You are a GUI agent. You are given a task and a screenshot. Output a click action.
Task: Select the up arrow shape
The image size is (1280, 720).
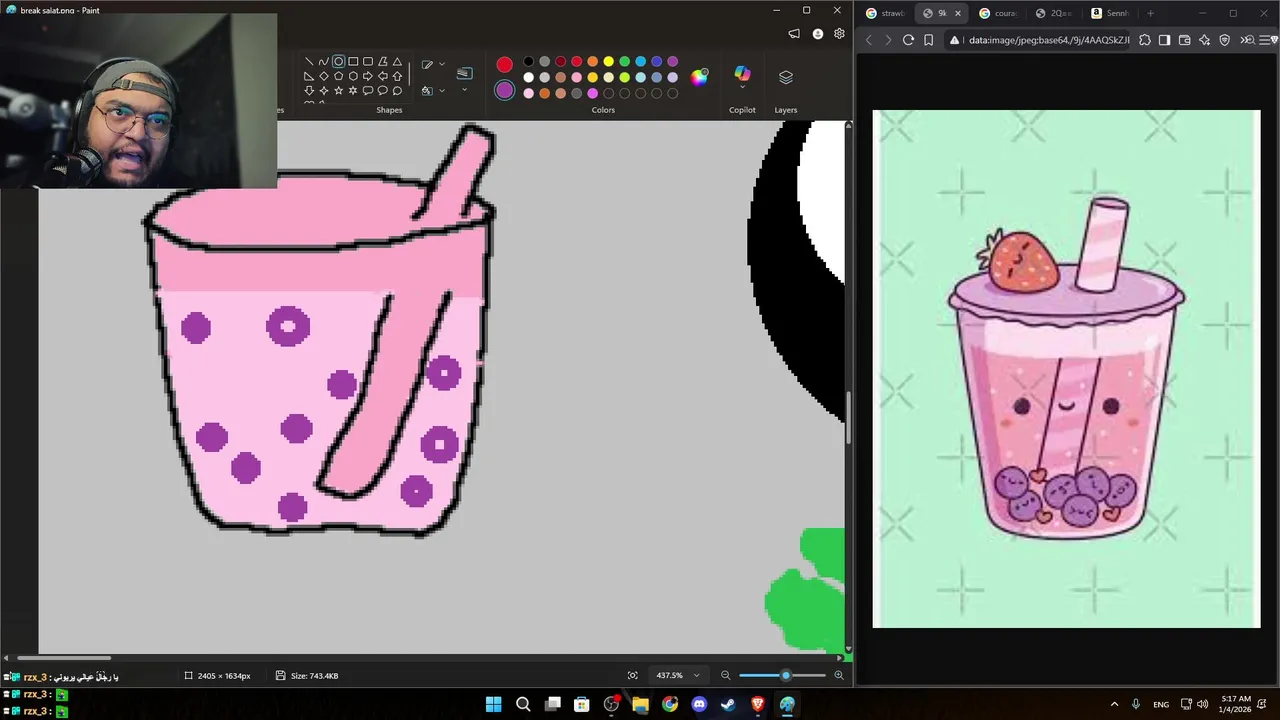click(x=397, y=76)
